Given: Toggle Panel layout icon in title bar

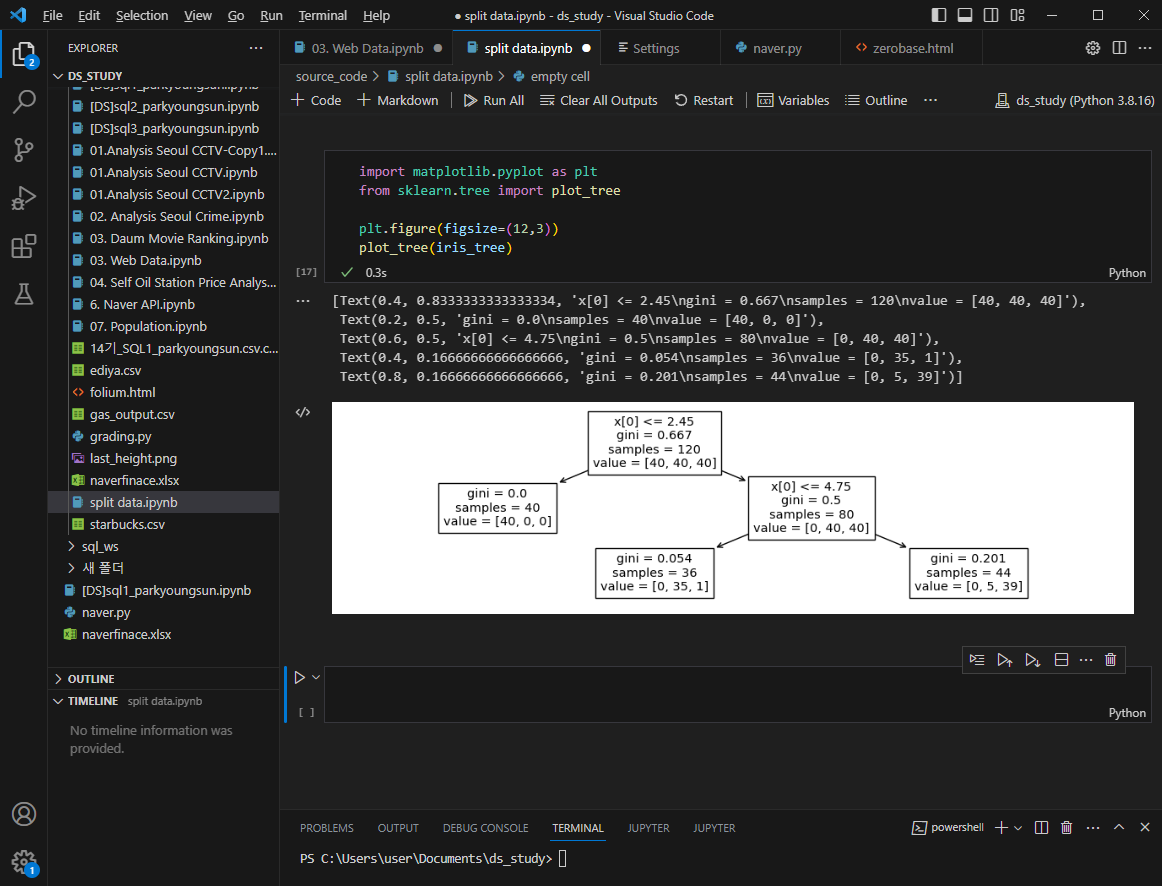Looking at the screenshot, I should 965,16.
